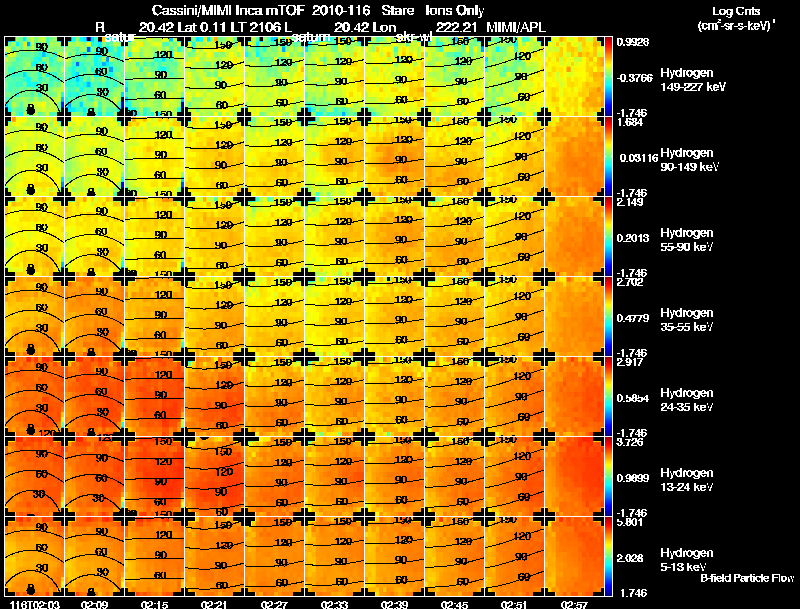Screen dimensions: 800x609
Task: Click the 55-90 keV color scale bar
Action: point(608,237)
